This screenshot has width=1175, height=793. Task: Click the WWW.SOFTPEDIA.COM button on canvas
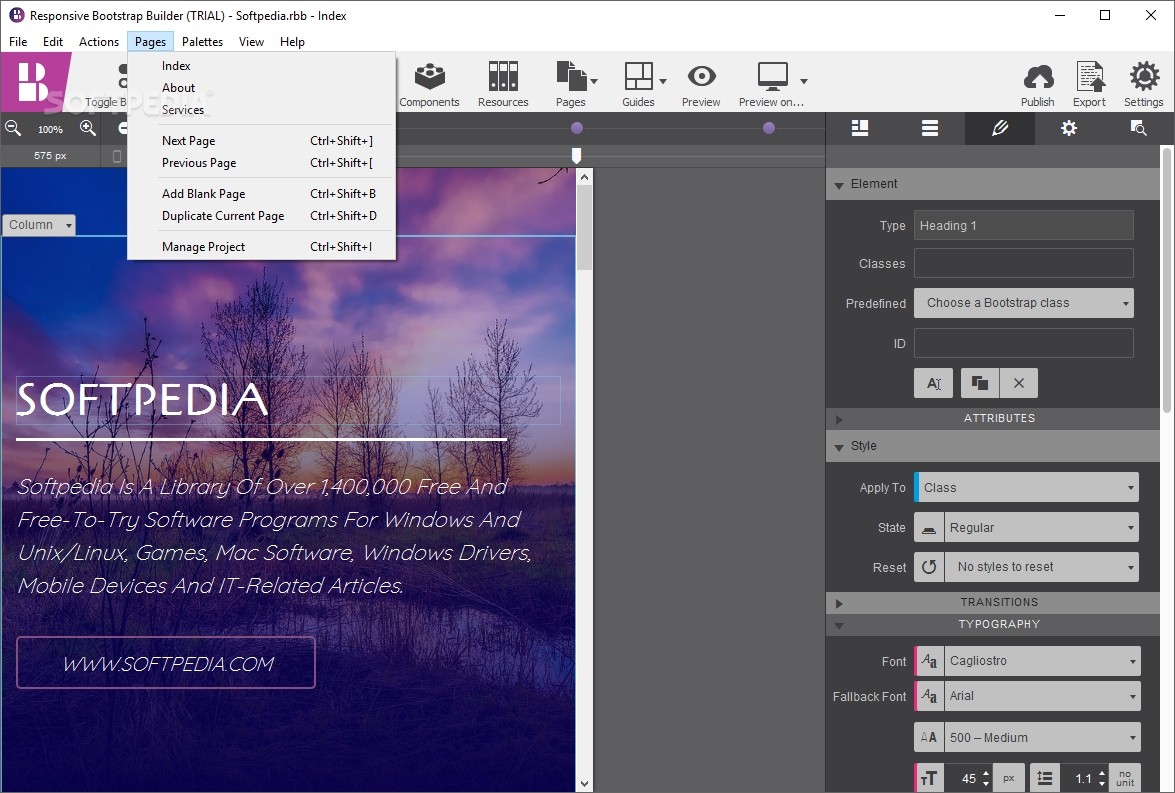166,663
